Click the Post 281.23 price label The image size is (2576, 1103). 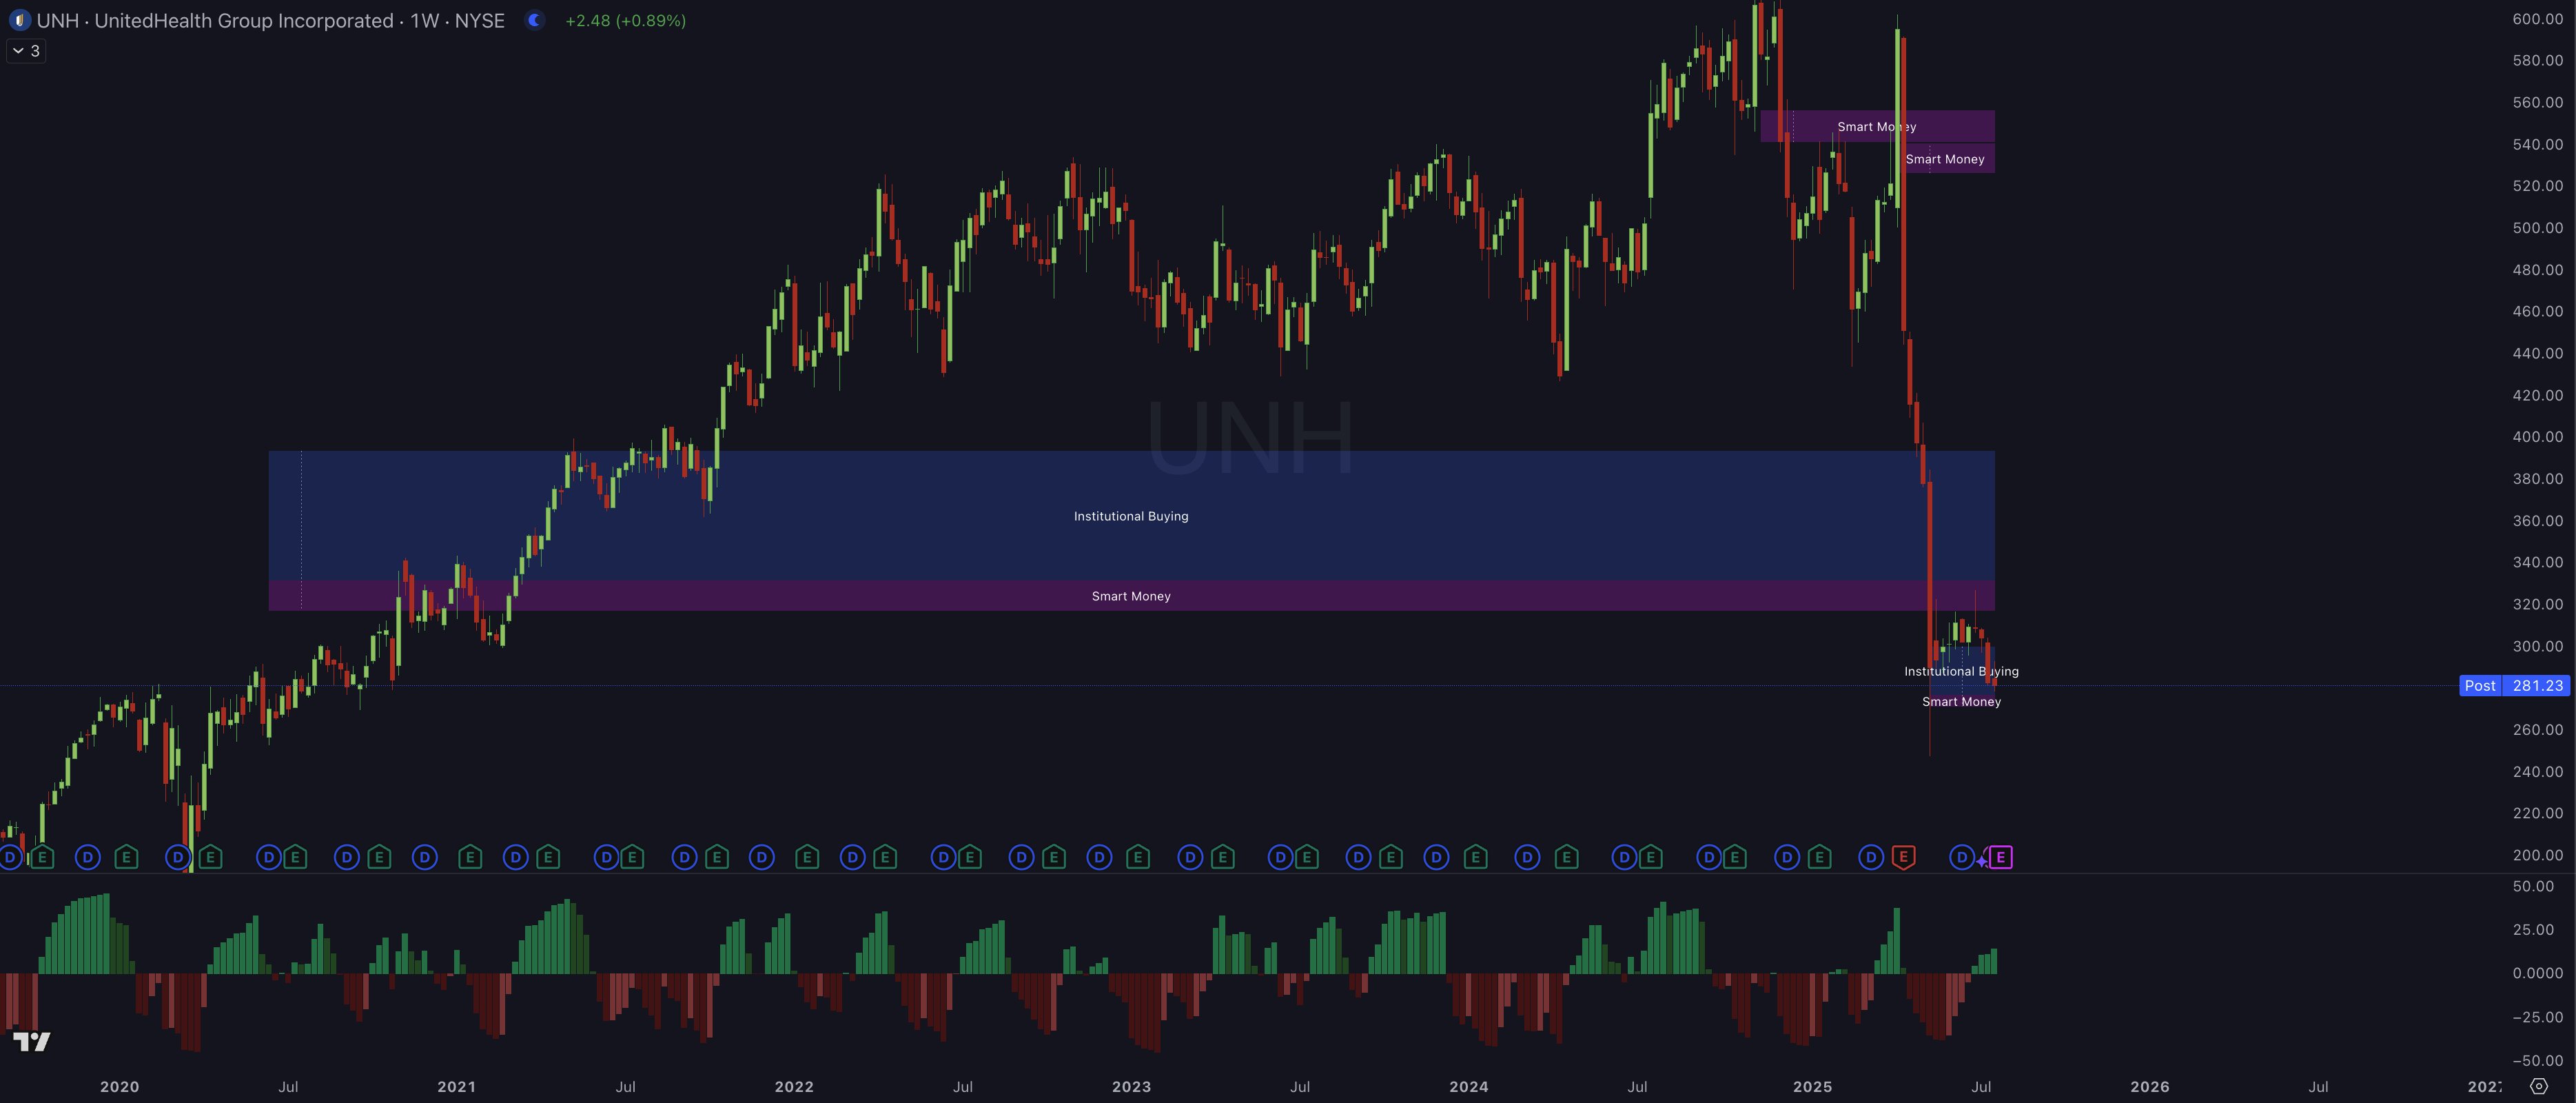tap(2513, 685)
